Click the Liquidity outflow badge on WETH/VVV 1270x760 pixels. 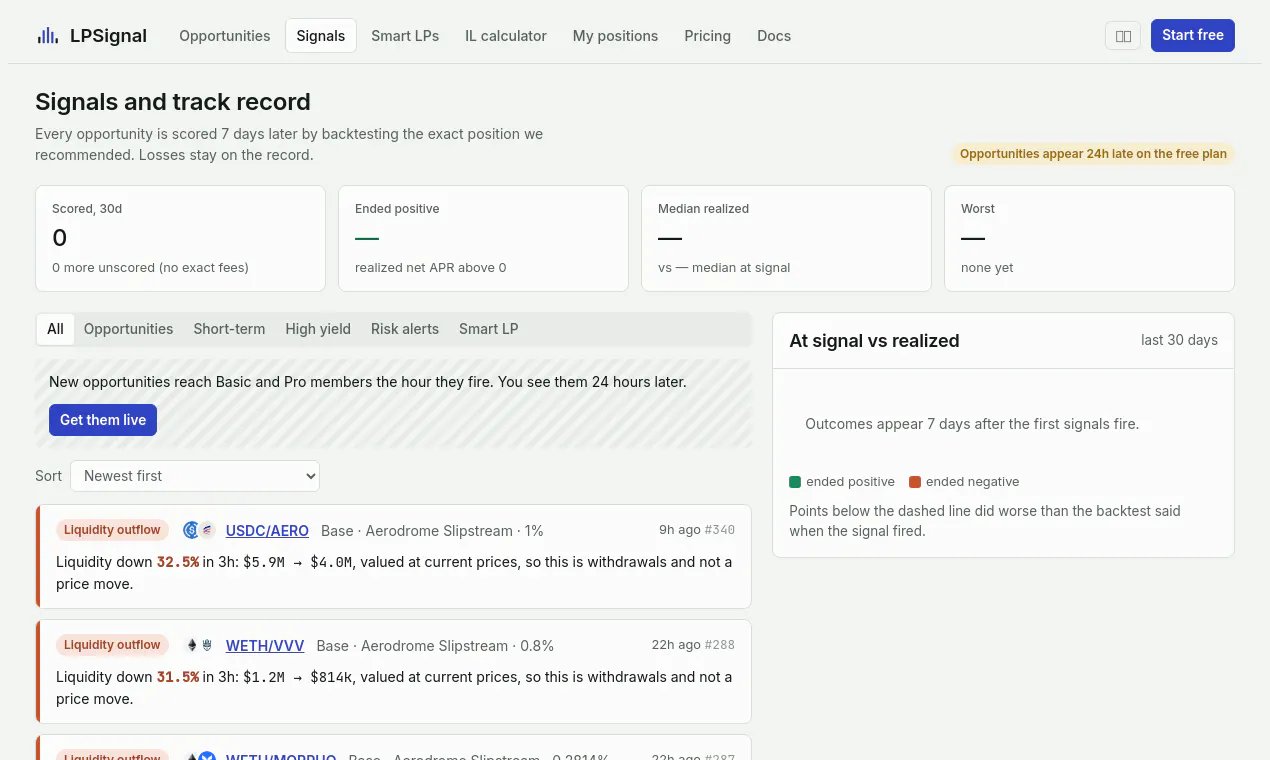(x=112, y=645)
